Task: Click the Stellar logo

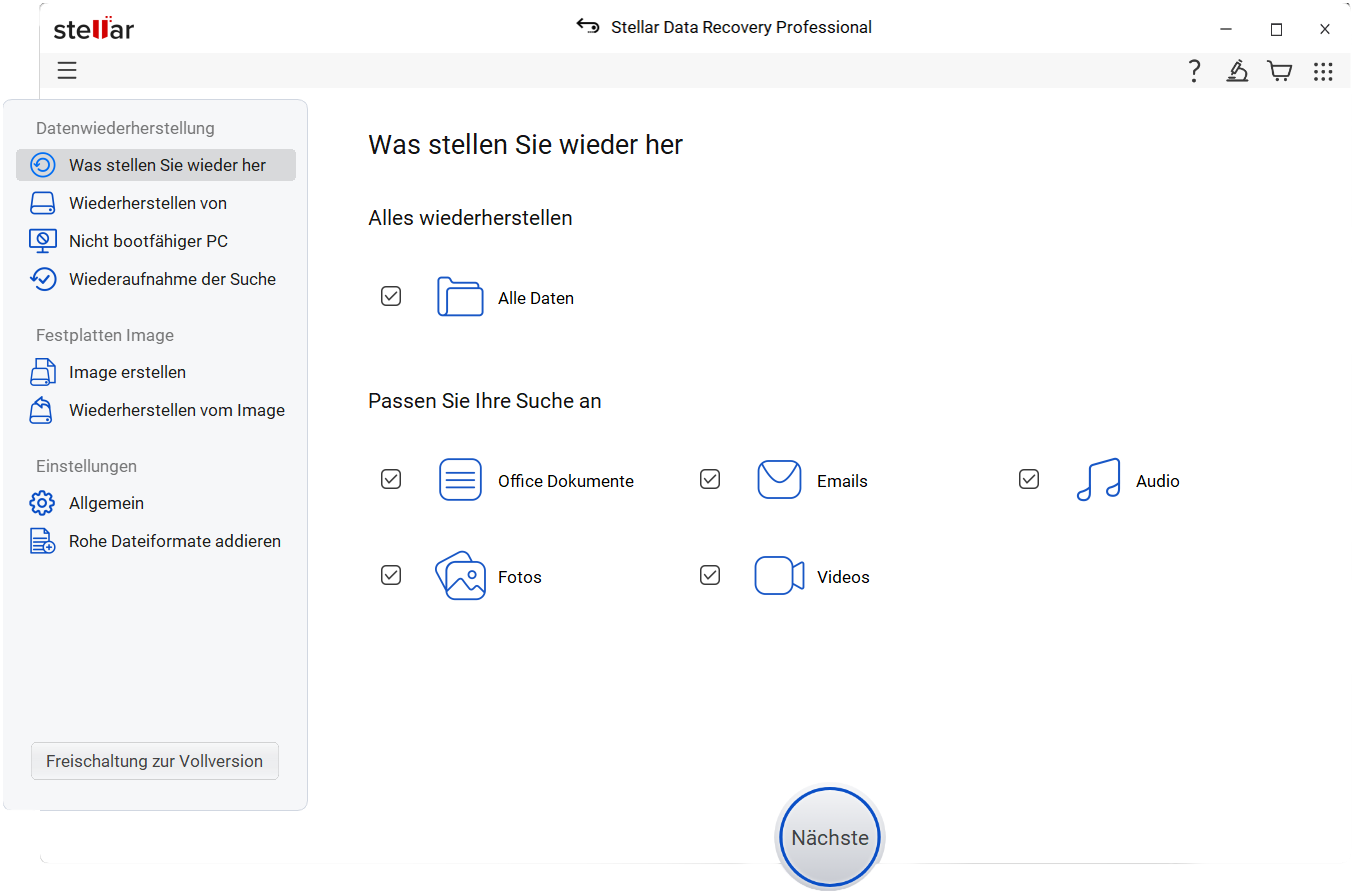Action: (x=93, y=28)
